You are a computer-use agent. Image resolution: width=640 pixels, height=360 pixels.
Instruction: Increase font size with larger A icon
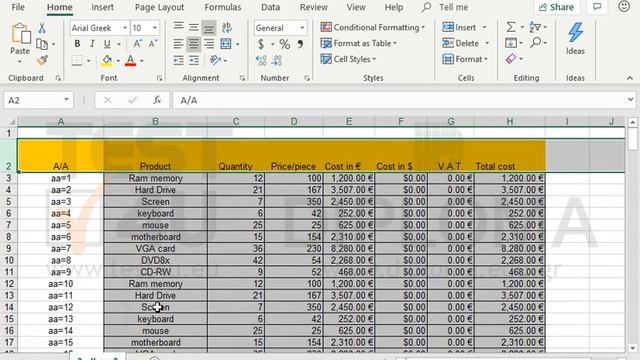point(138,44)
